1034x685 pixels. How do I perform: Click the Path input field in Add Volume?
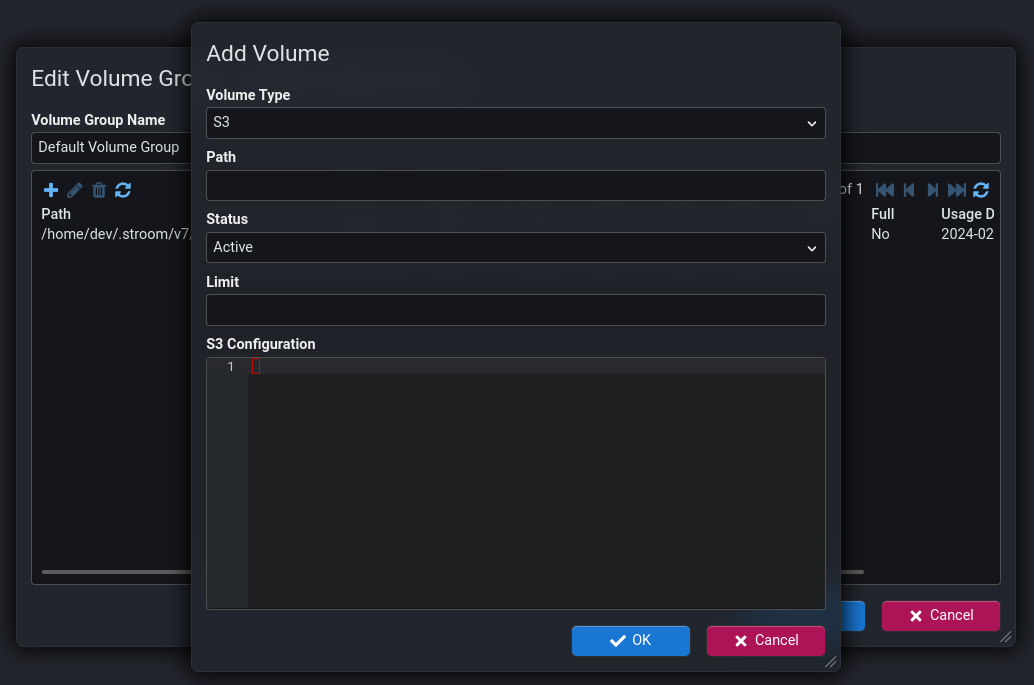coord(515,186)
